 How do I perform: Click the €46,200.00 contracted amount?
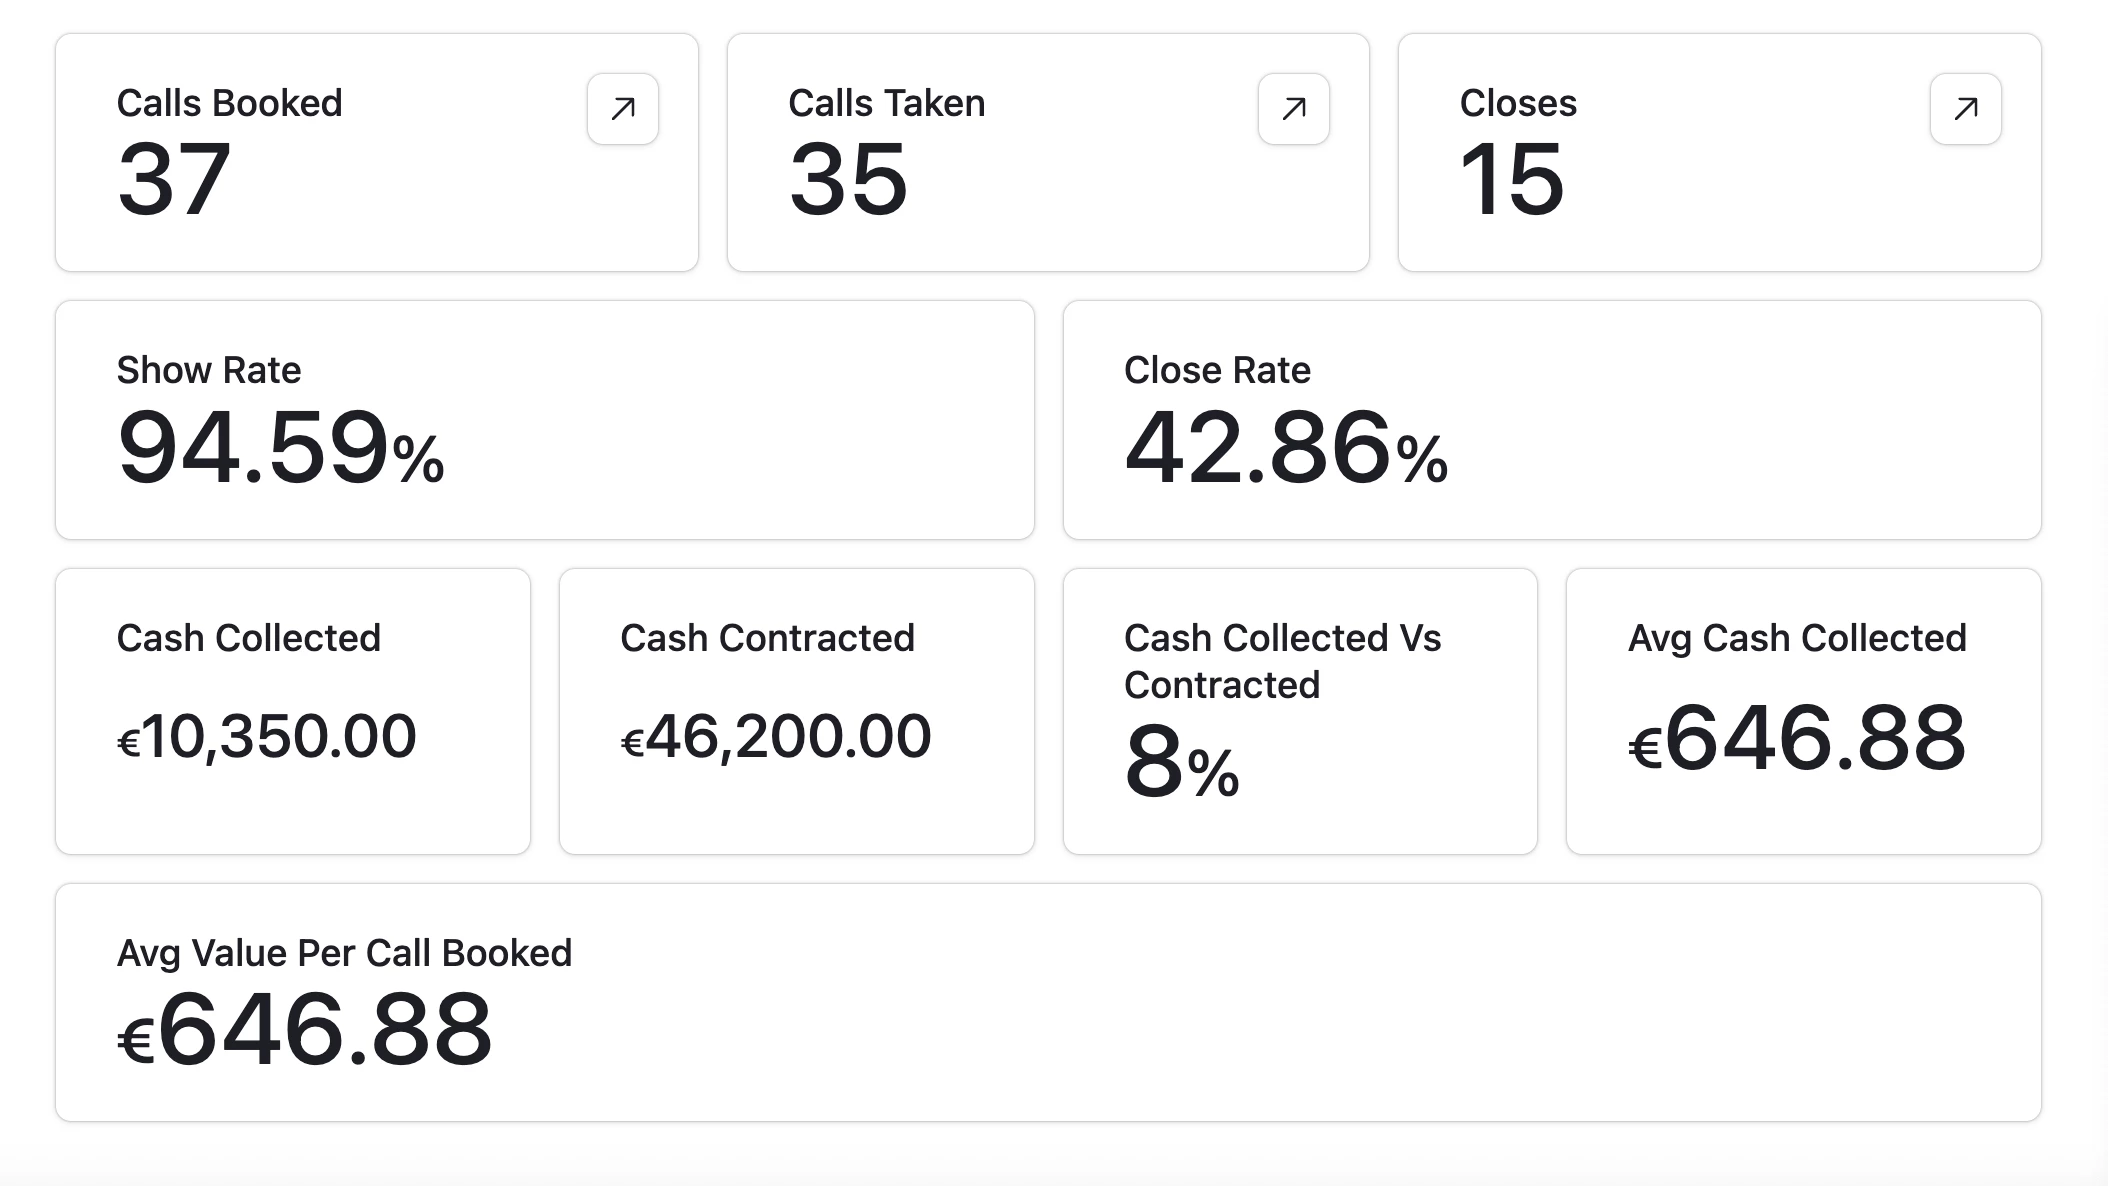pos(776,737)
